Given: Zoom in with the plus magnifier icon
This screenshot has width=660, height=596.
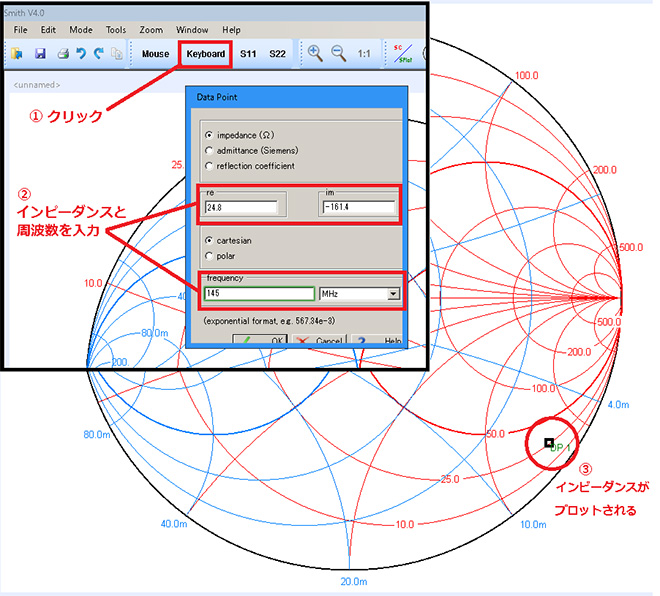Looking at the screenshot, I should pyautogui.click(x=315, y=53).
